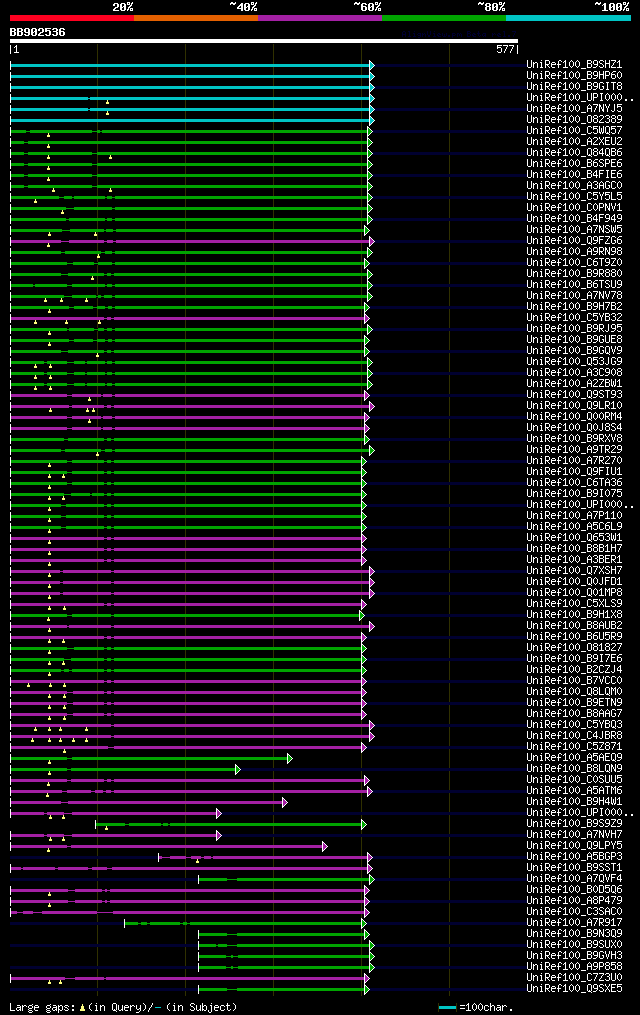
Task: Select the UniRef100_B7VCC0 label
Action: pyautogui.click(x=574, y=681)
